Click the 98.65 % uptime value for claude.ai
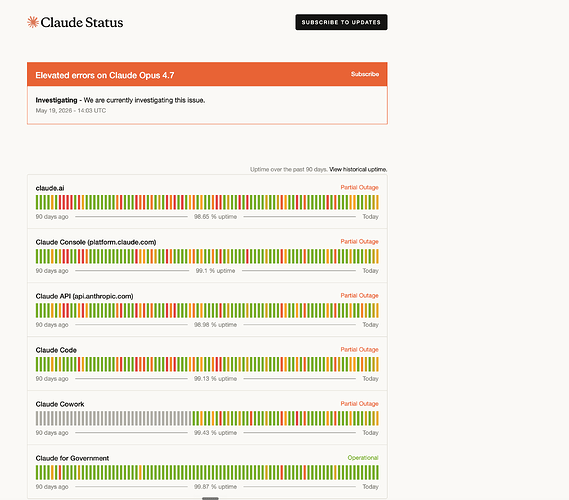The width and height of the screenshot is (569, 500). [215, 217]
